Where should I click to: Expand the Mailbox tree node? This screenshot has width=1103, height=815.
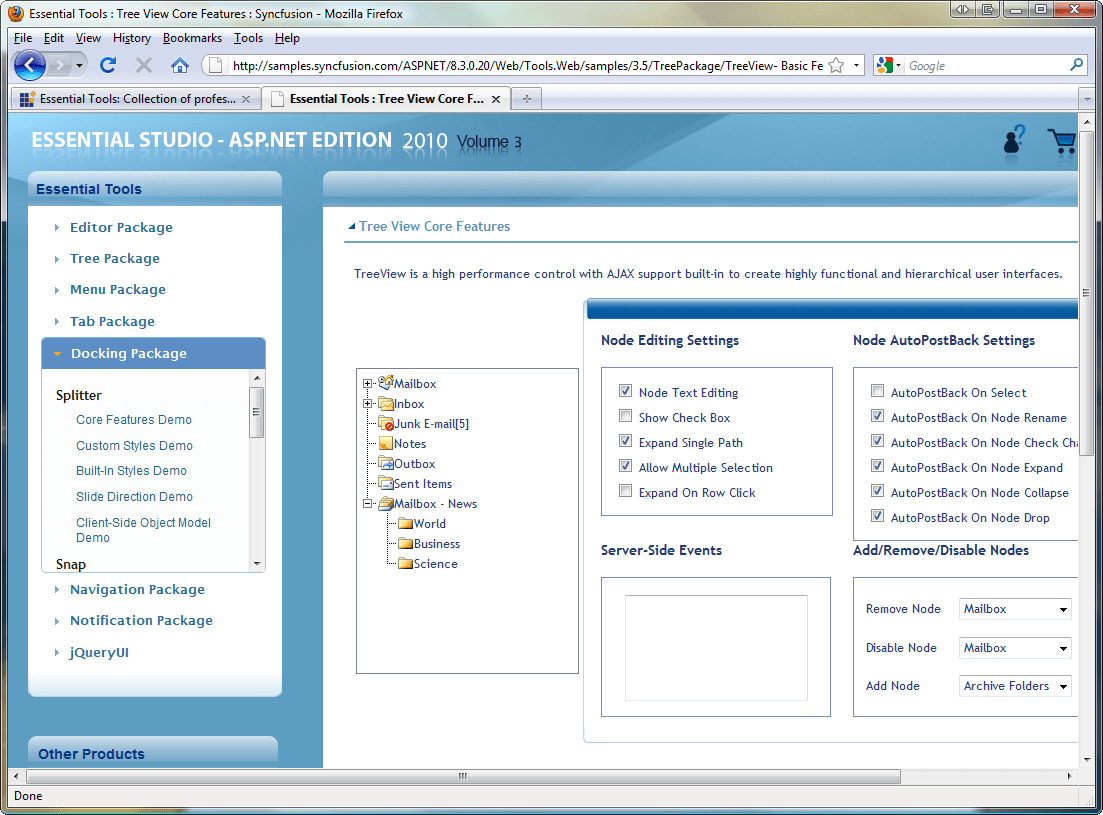(x=370, y=383)
